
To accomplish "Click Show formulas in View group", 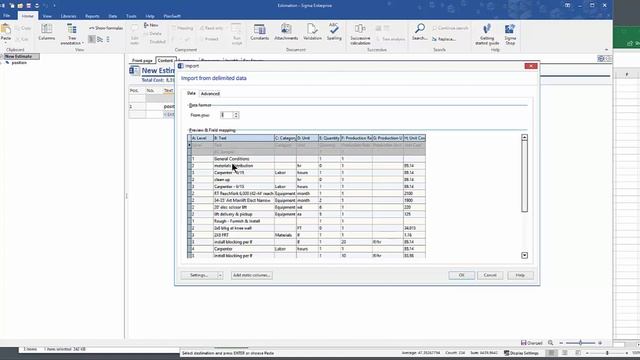I will tap(106, 28).
